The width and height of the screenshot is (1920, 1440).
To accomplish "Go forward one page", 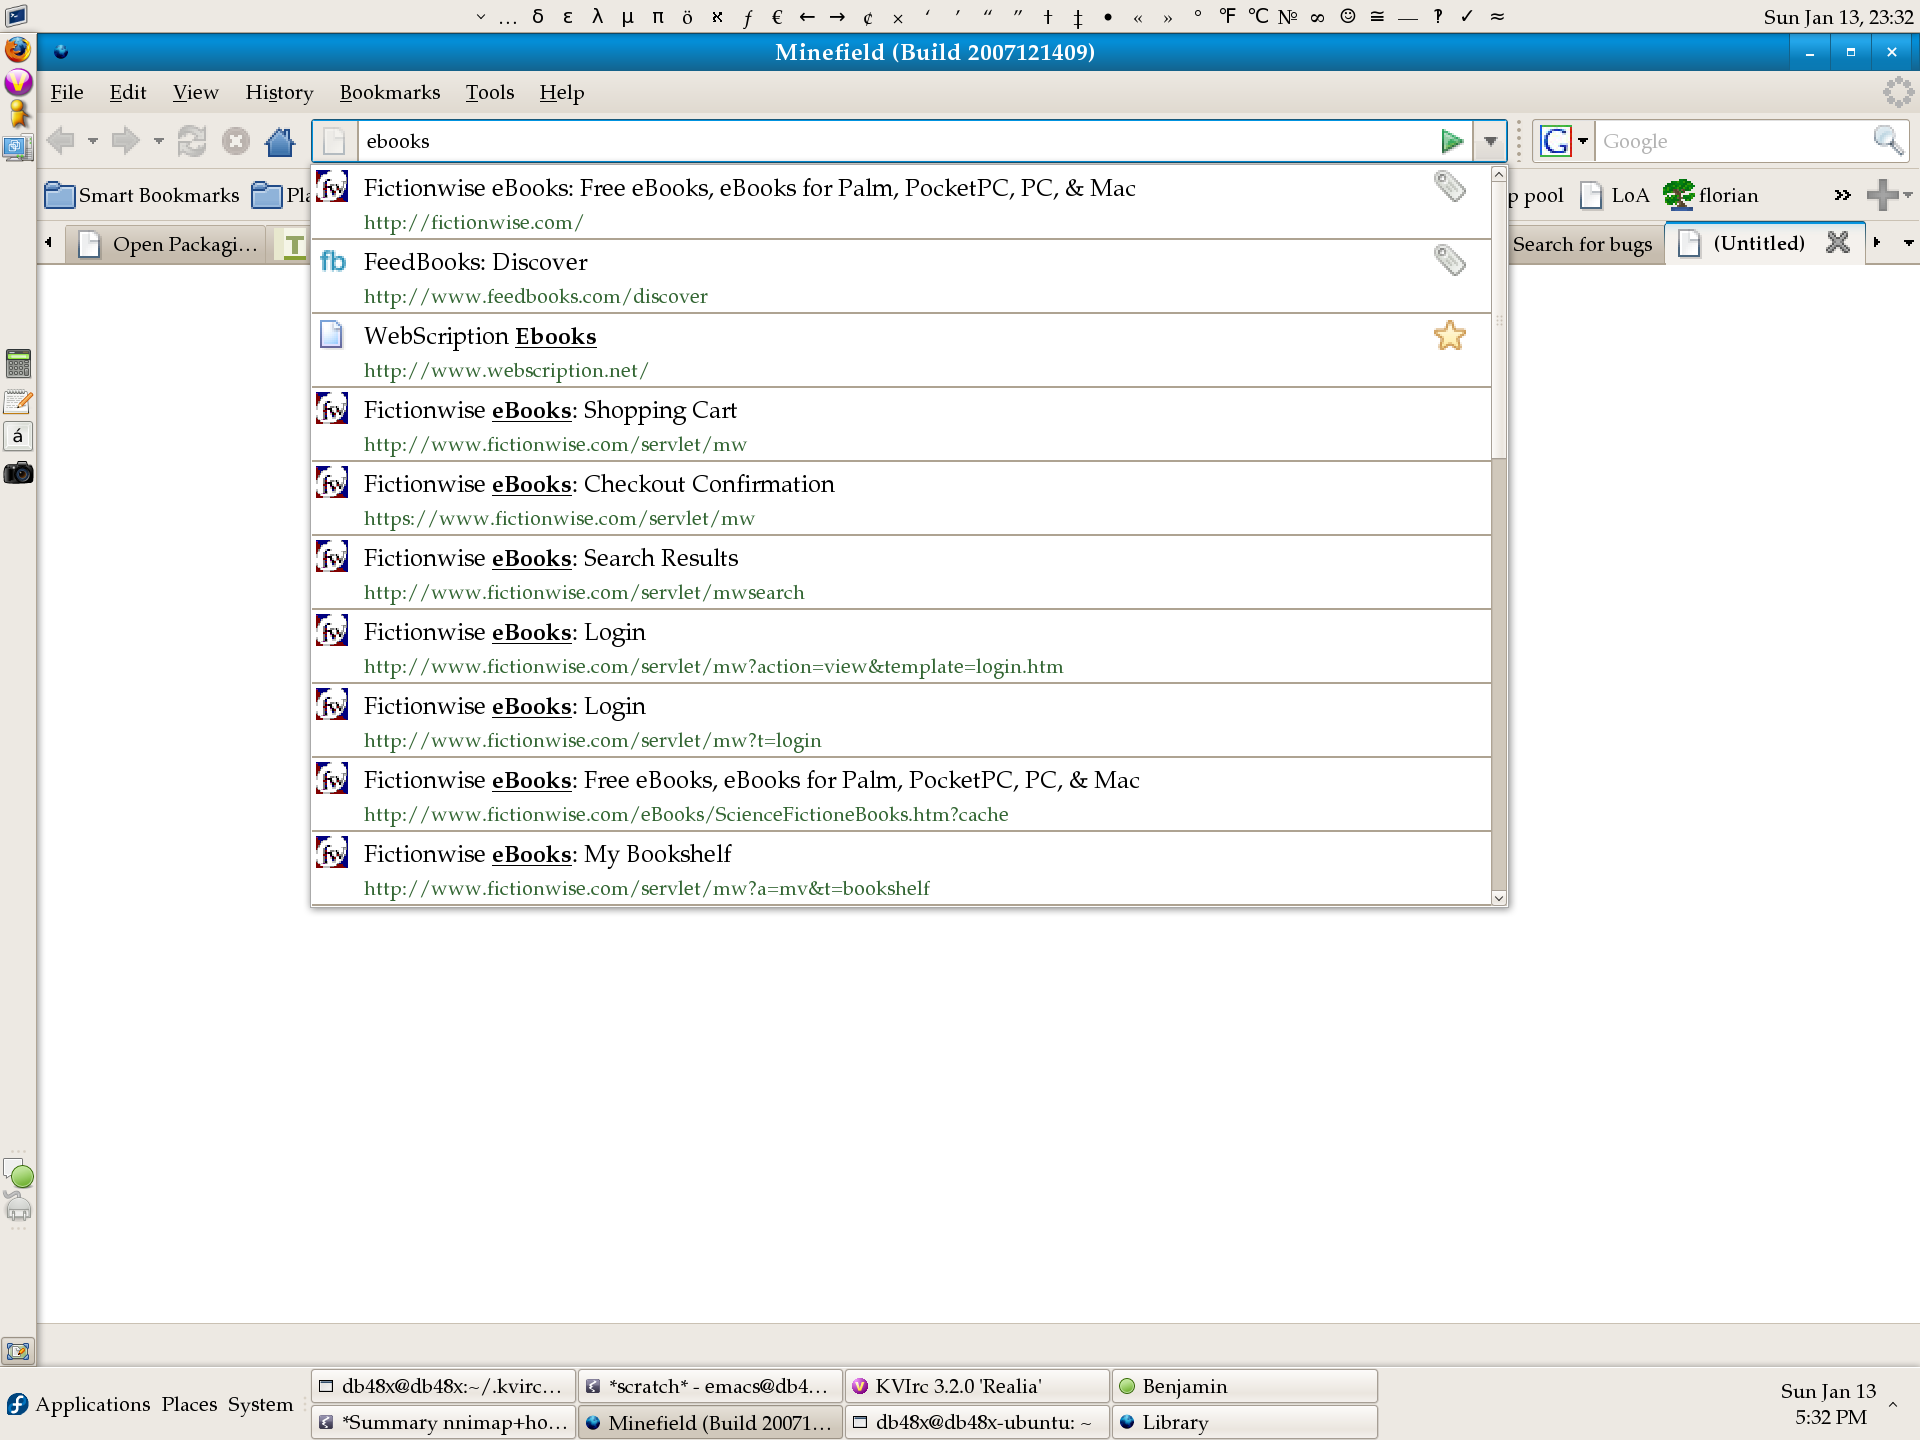I will 125,141.
